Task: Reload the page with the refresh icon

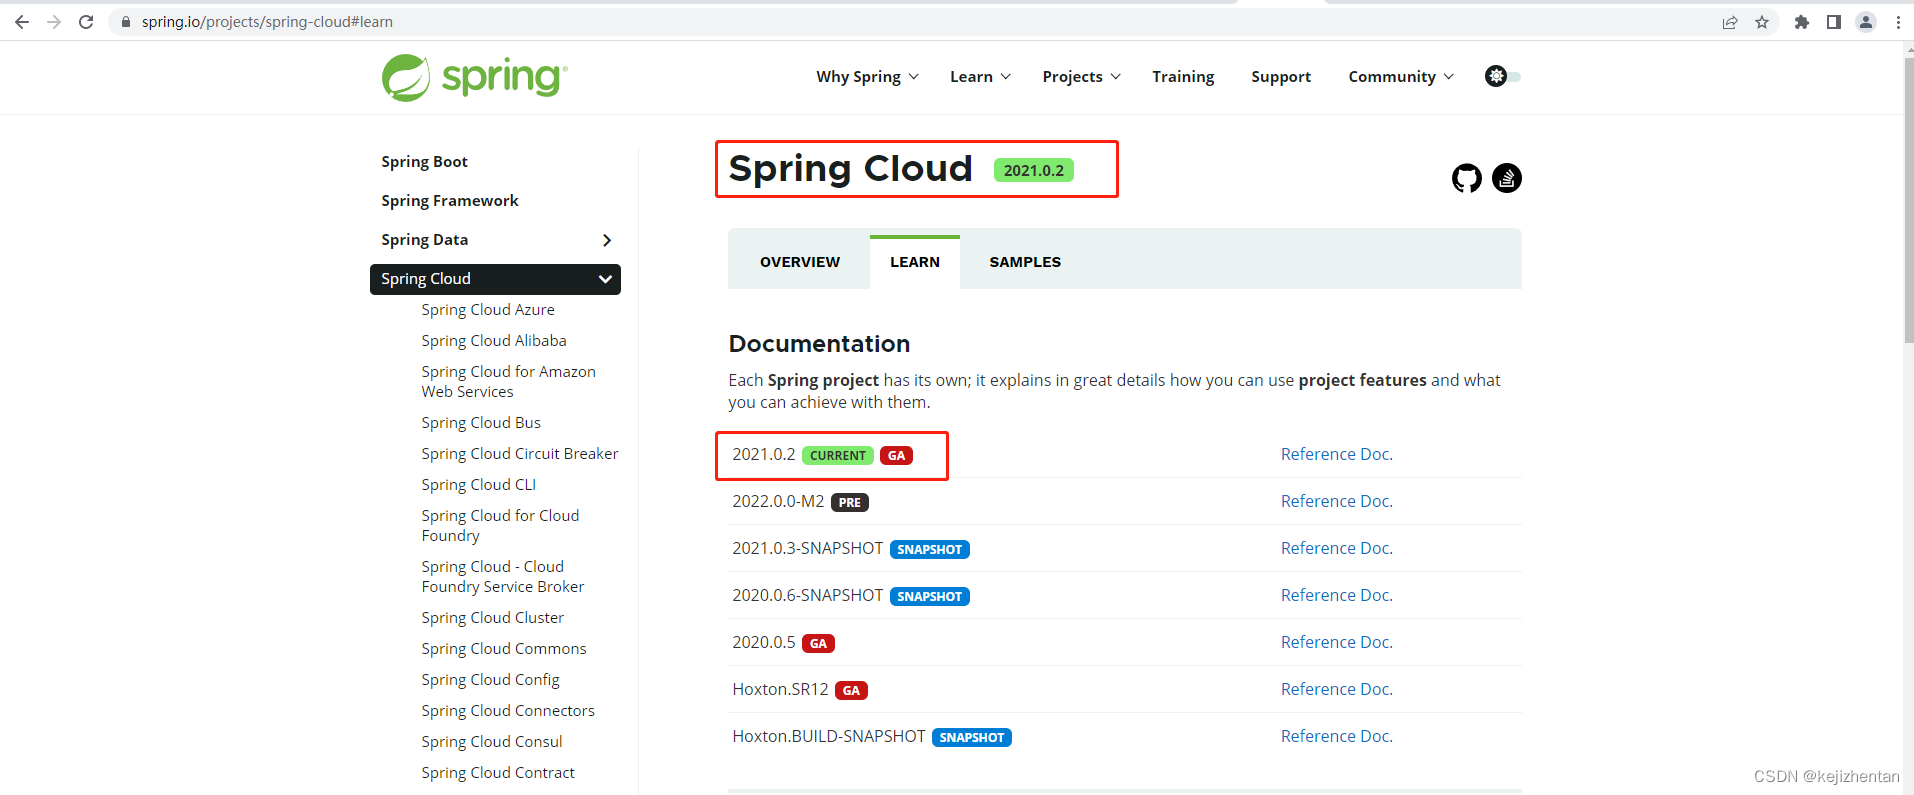Action: tap(86, 22)
